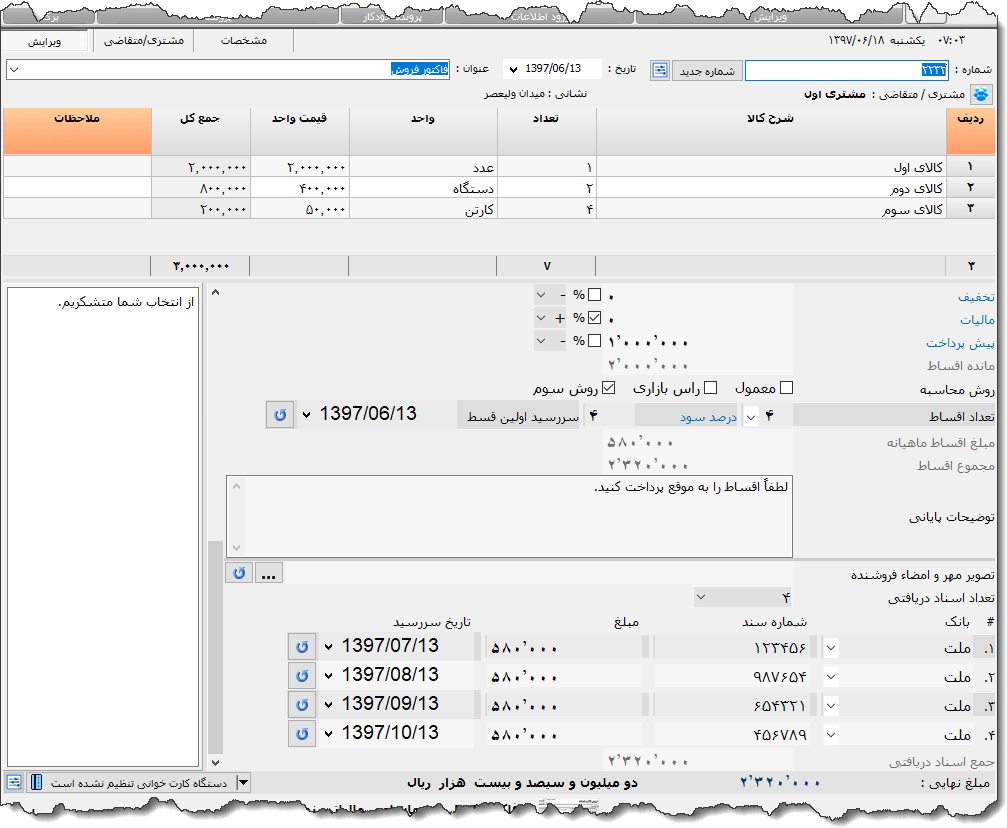Click the vertical scrollbar of the details panel

click(215, 650)
